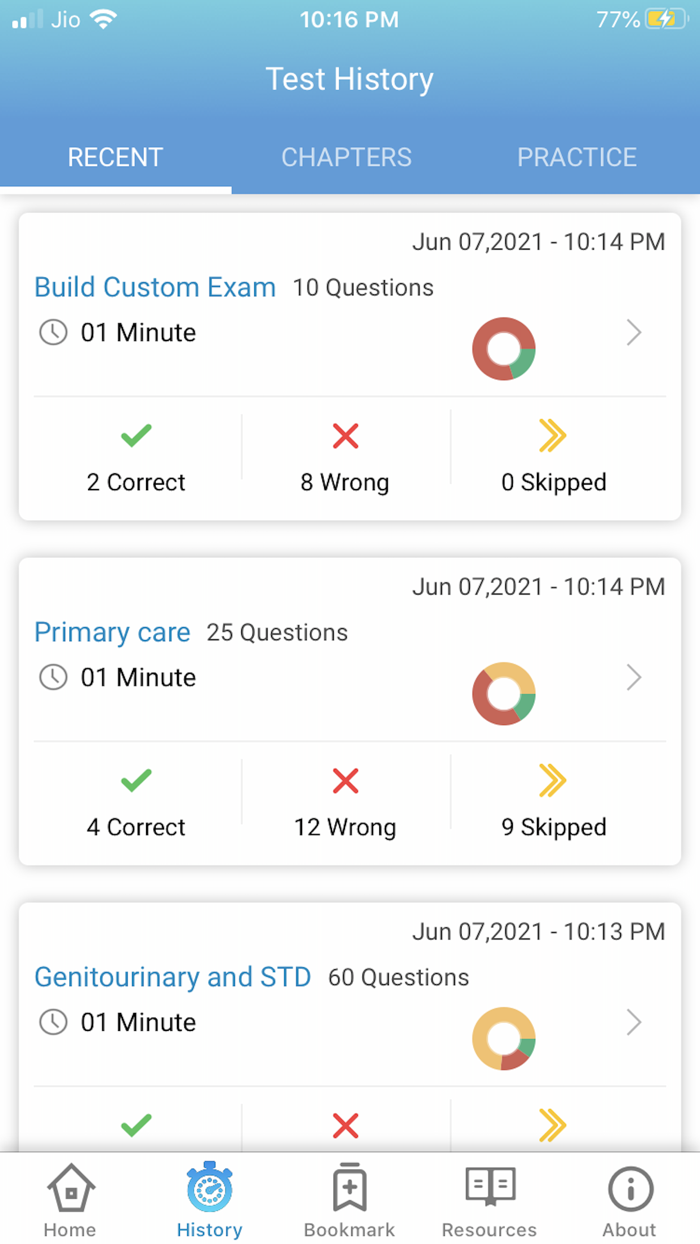700x1244 pixels.
Task: Tap the Primary care donut progress chart
Action: click(504, 693)
